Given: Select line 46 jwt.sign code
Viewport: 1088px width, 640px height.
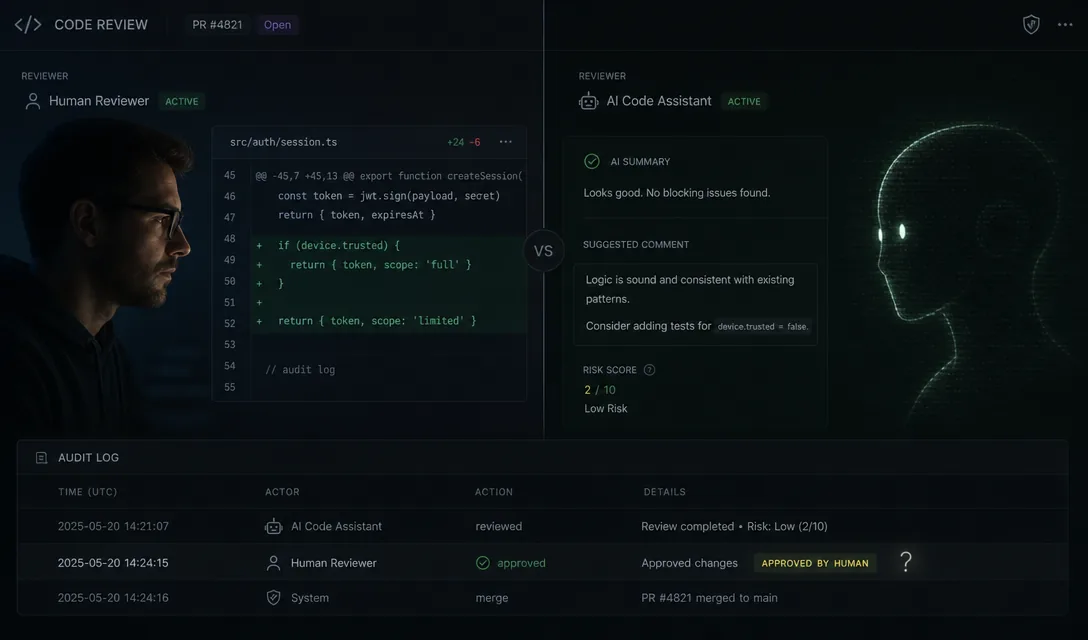Looking at the screenshot, I should tap(389, 196).
